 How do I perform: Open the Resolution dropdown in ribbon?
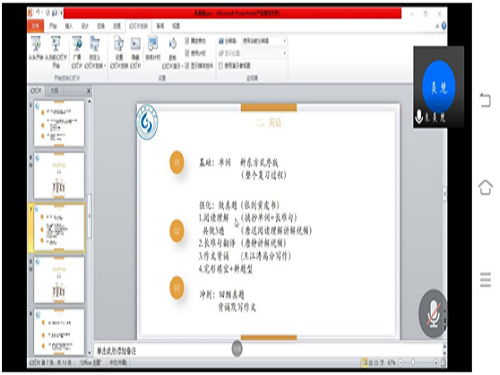[264, 41]
